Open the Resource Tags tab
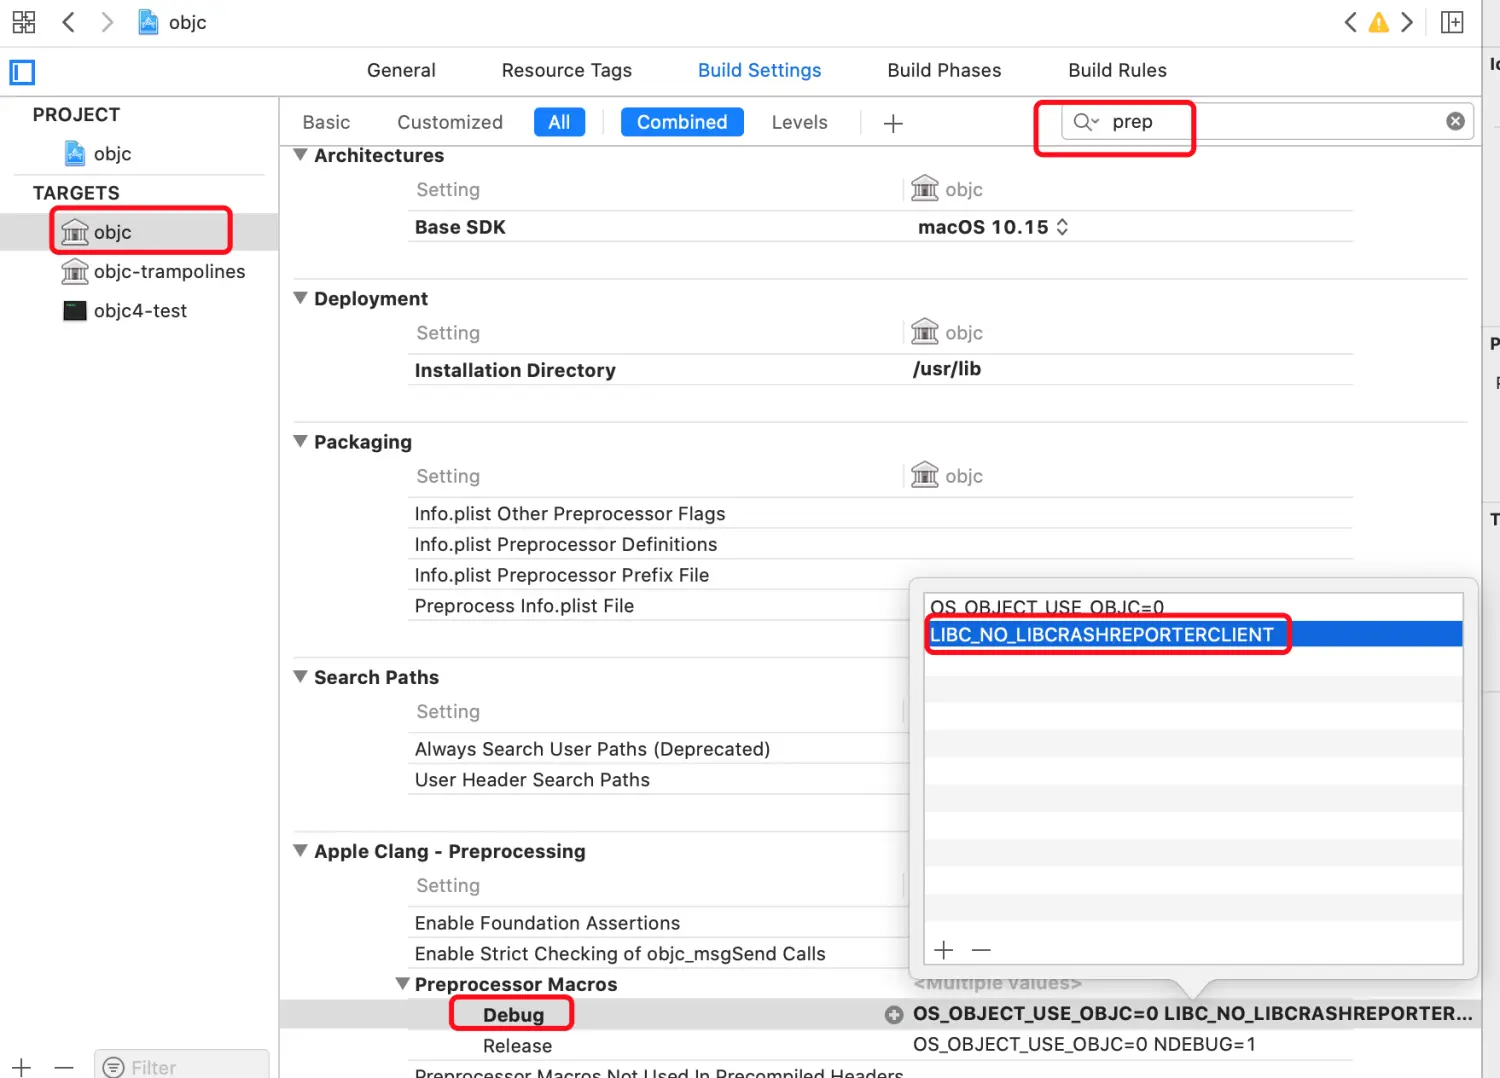Screen dimensions: 1500x1078 (567, 70)
